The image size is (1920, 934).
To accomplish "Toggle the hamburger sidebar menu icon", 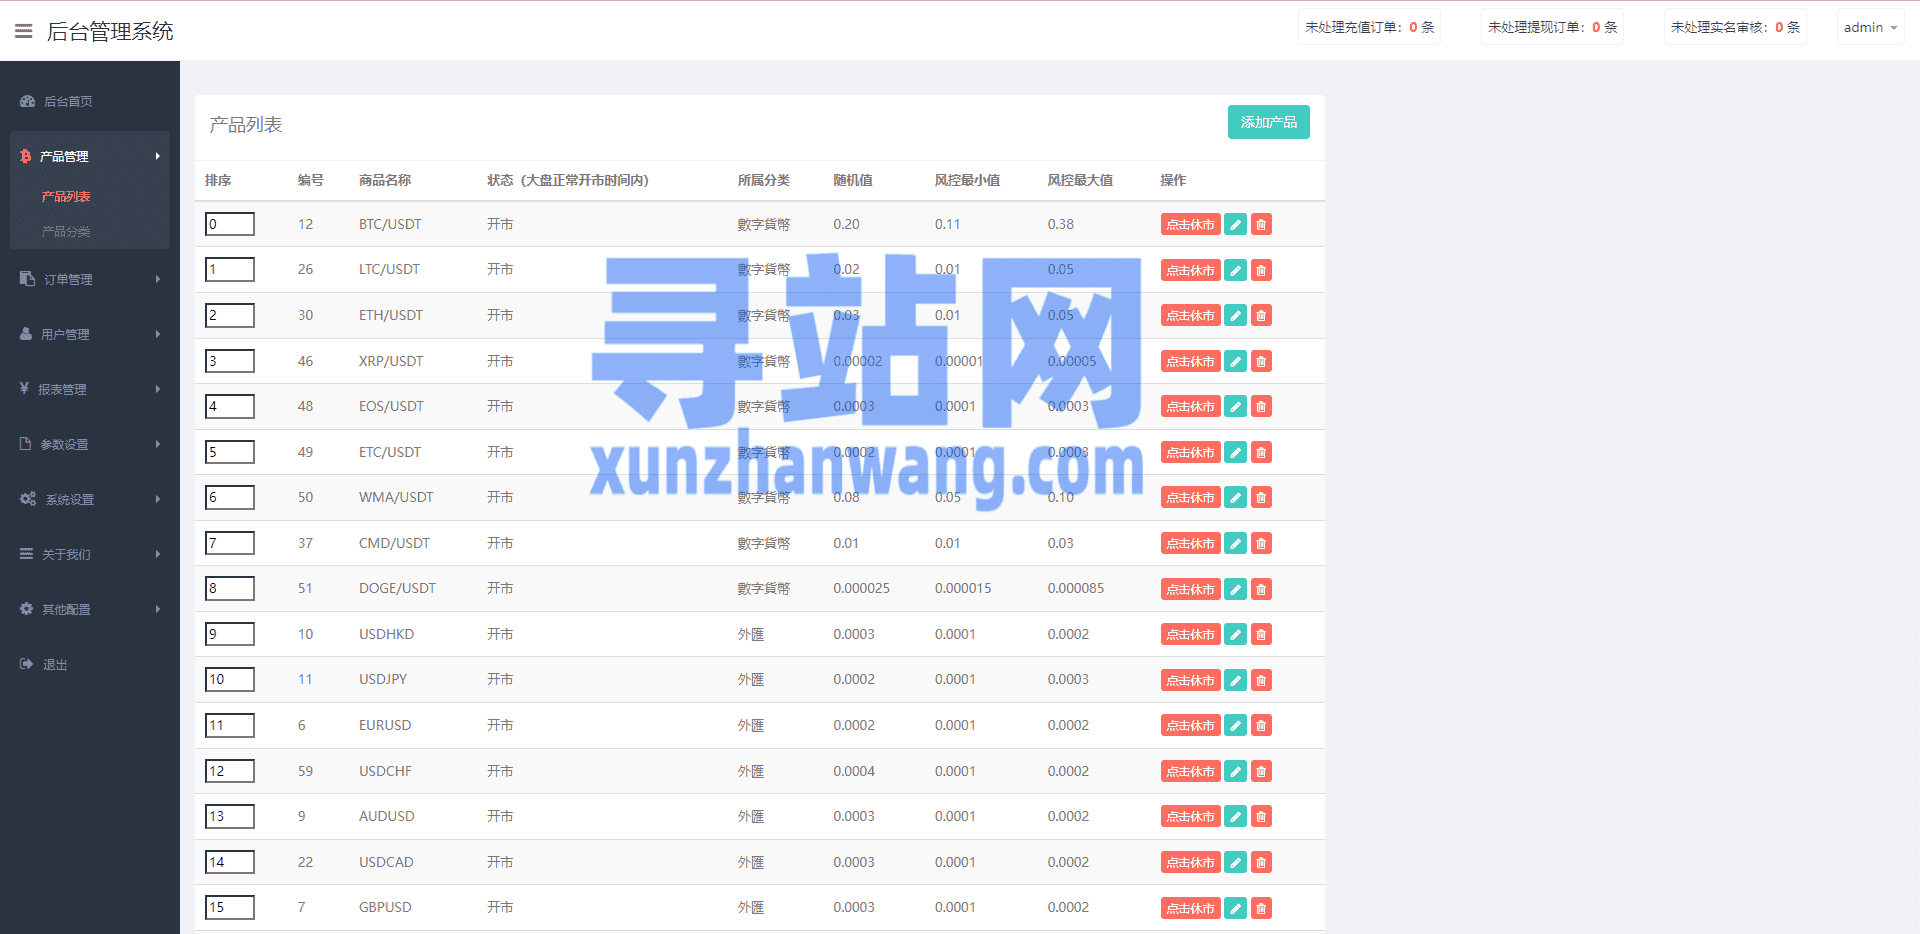I will tap(24, 31).
